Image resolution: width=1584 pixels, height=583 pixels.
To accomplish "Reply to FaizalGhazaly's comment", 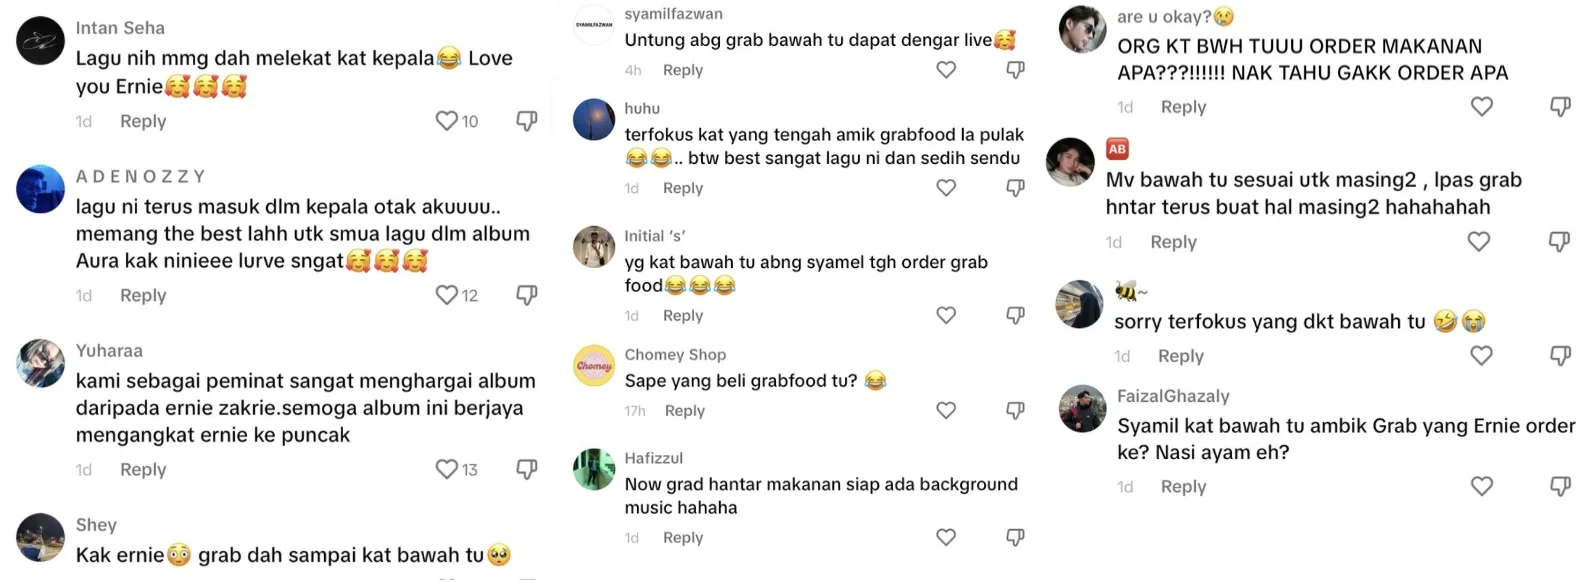I will click(x=1183, y=486).
